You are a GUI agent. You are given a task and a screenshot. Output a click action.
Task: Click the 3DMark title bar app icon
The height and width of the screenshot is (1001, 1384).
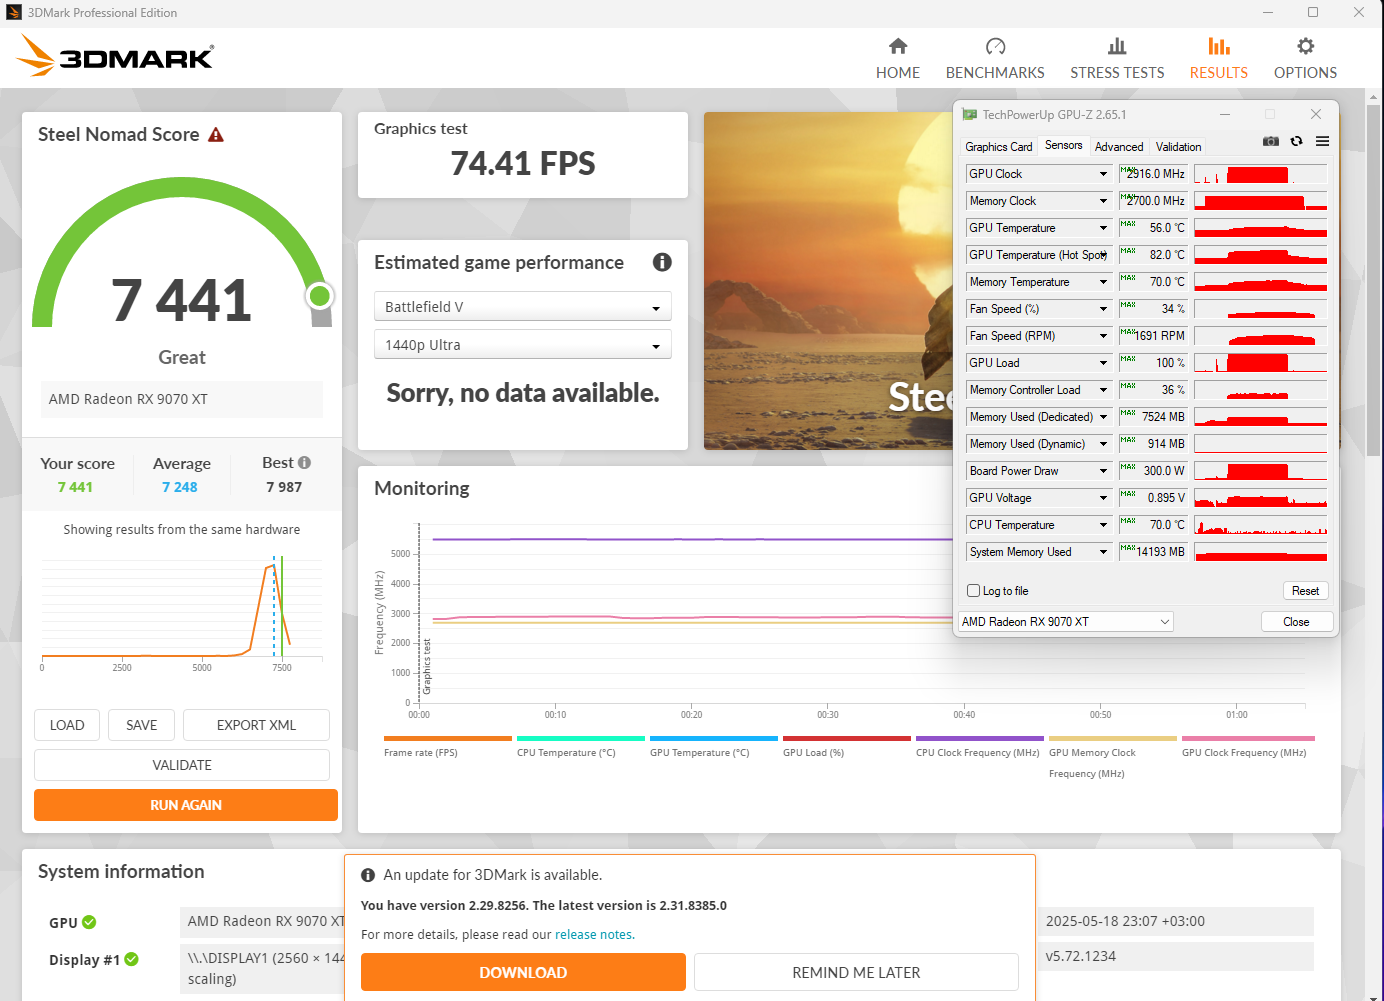click(14, 13)
